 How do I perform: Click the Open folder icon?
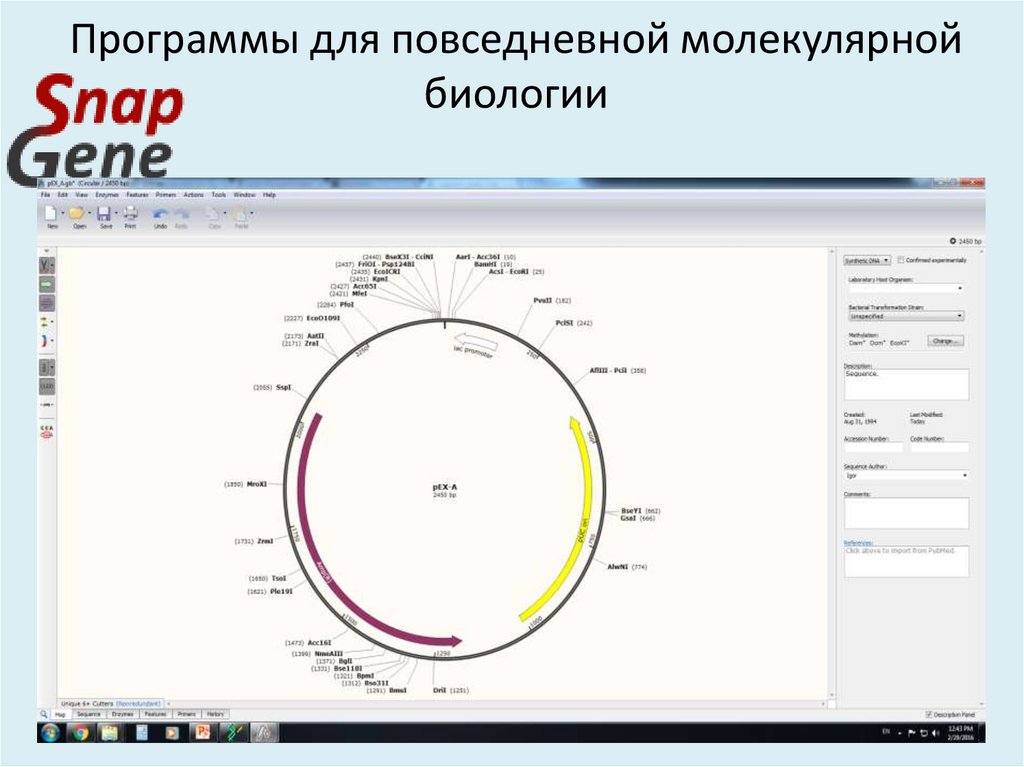79,212
